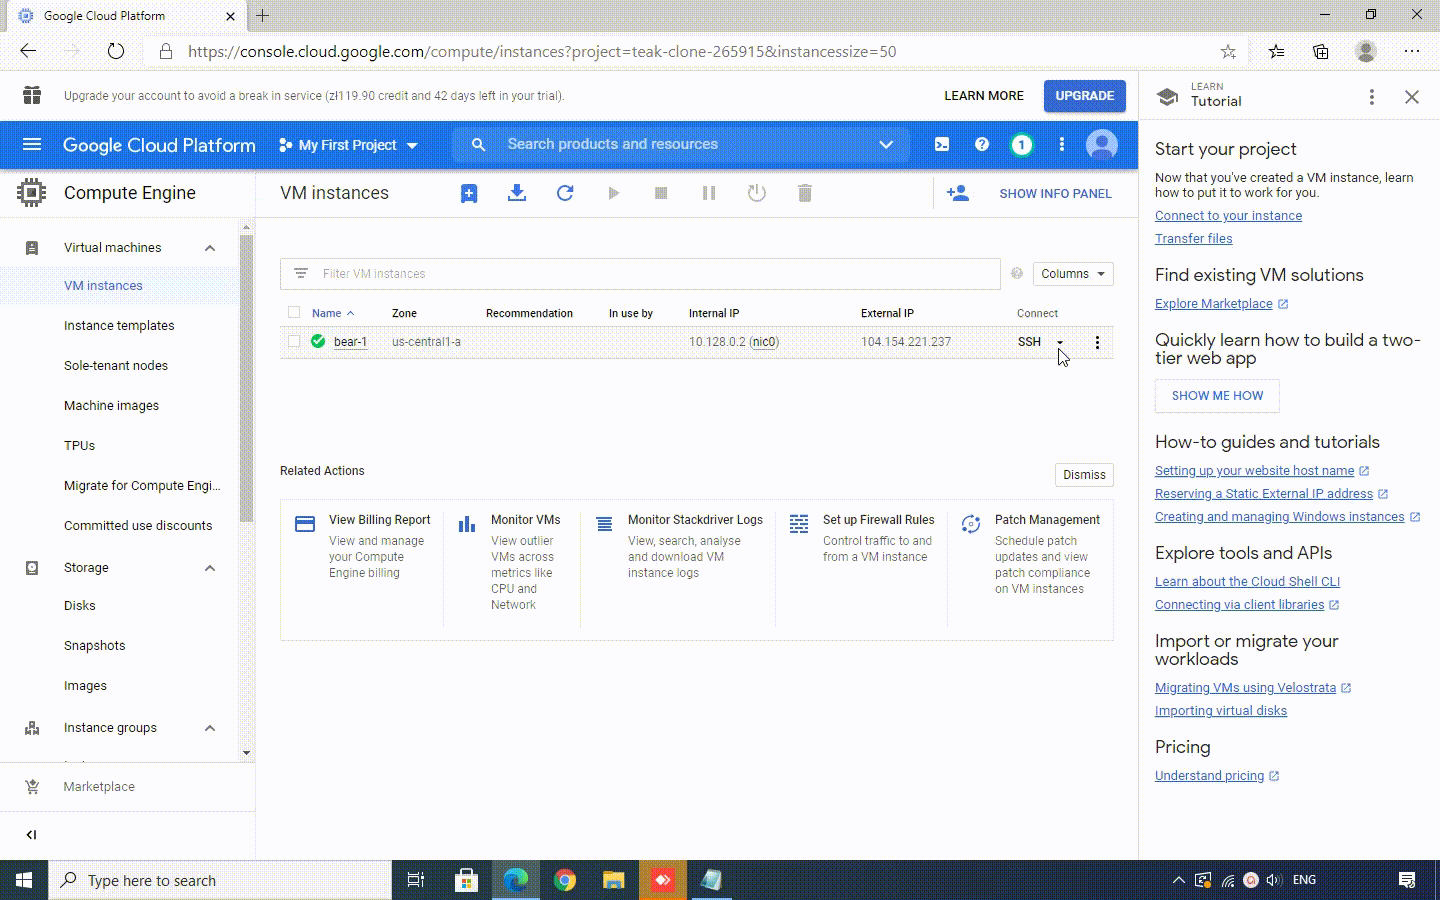Open the SSH connection options arrow
This screenshot has width=1440, height=900.
pyautogui.click(x=1060, y=342)
